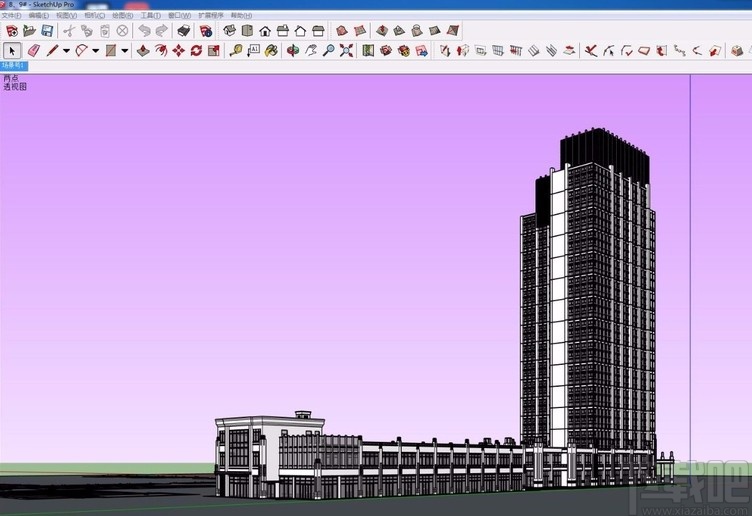Click the Sandbox From Contours icon
Screen dimensions: 752x516
click(x=341, y=31)
